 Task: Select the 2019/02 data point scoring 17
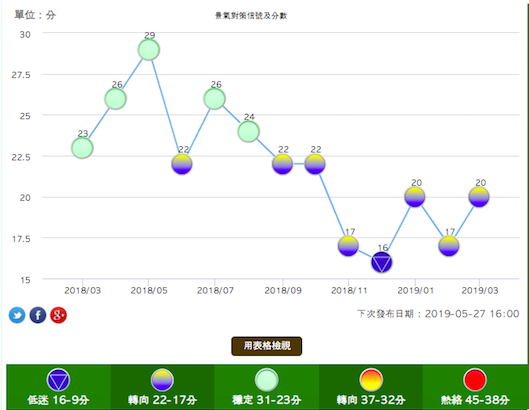449,246
